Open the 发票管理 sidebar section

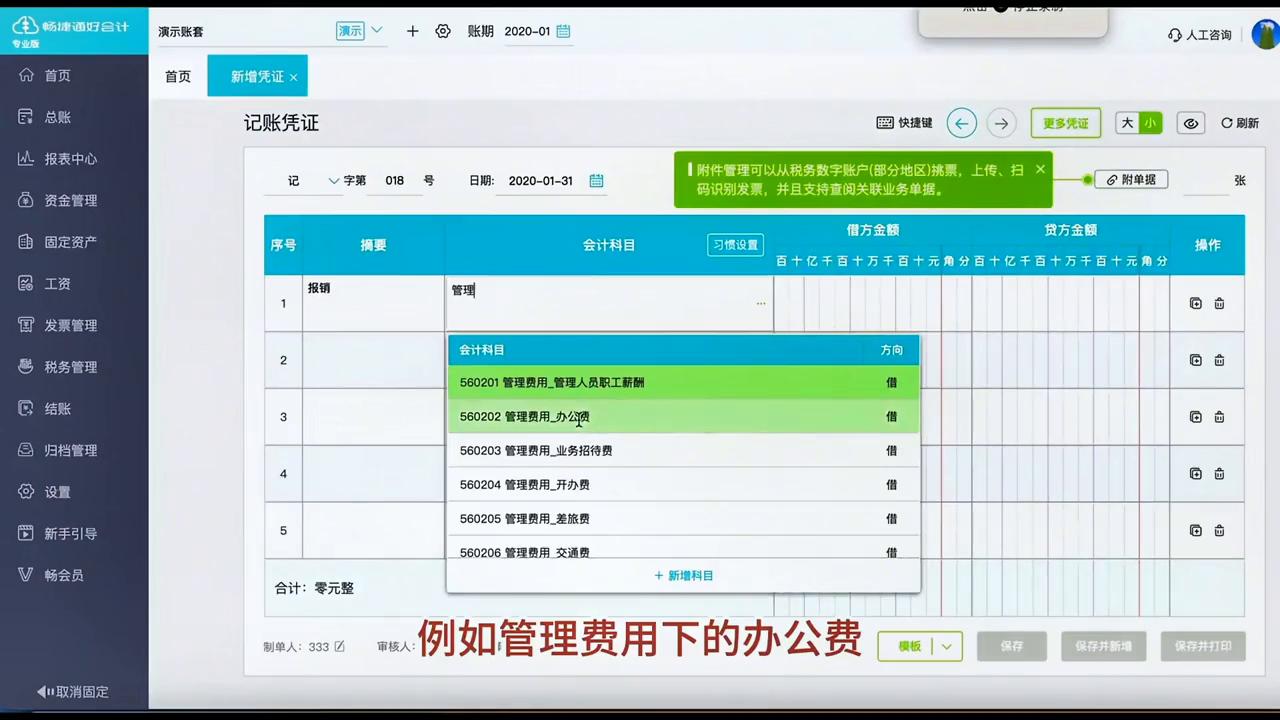coord(70,325)
